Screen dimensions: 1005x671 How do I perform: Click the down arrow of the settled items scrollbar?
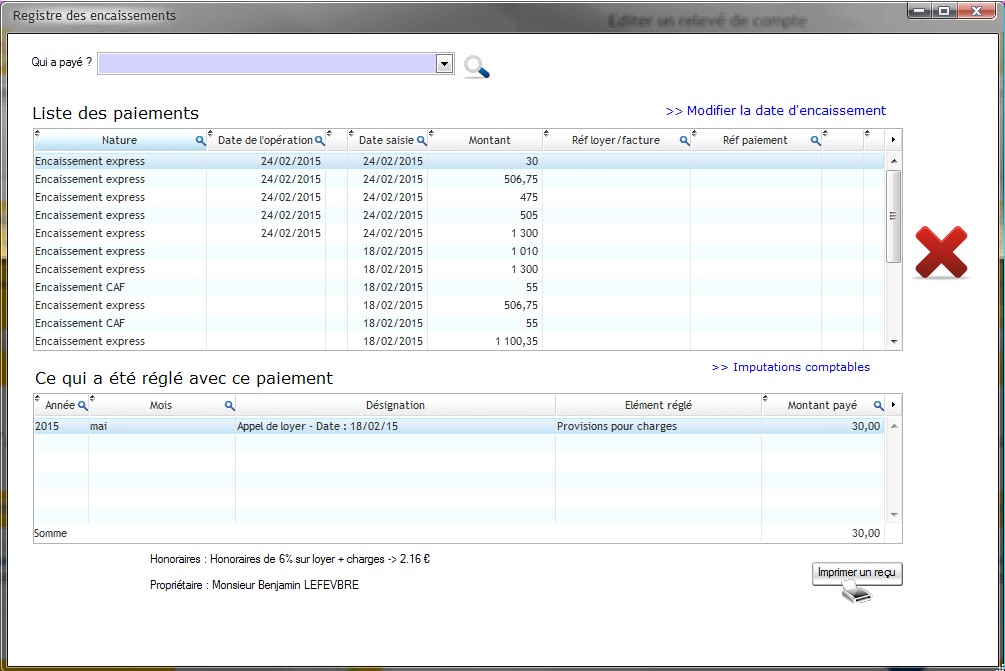pyautogui.click(x=894, y=515)
